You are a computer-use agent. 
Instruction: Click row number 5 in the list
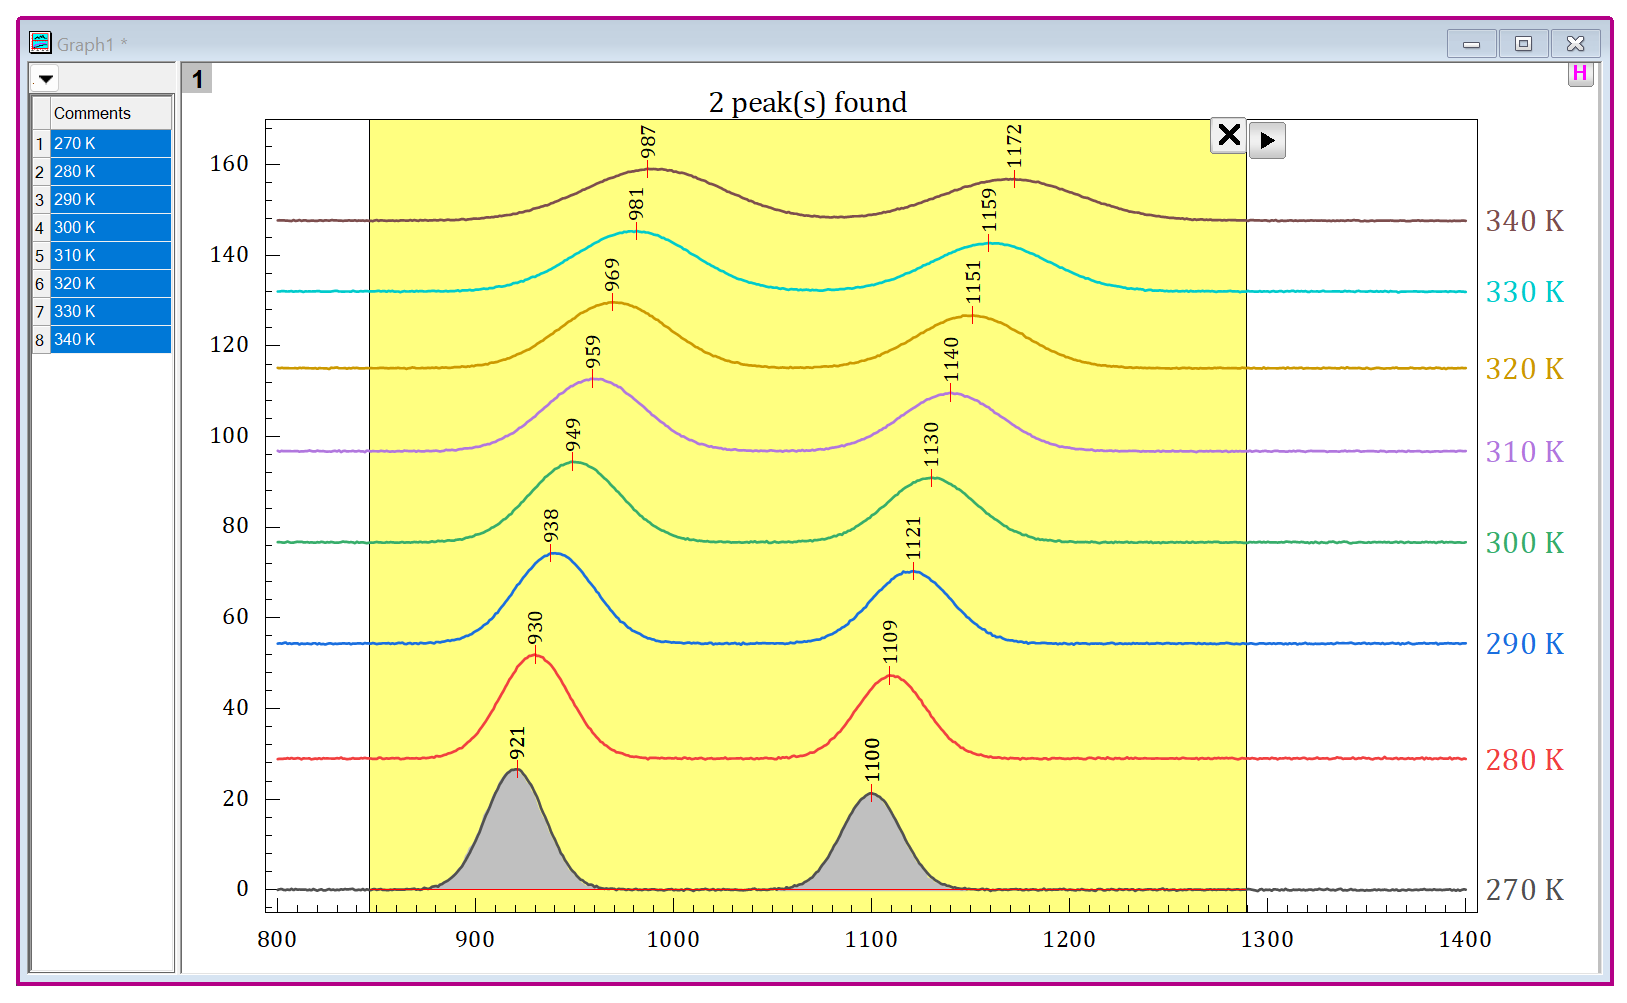point(40,256)
